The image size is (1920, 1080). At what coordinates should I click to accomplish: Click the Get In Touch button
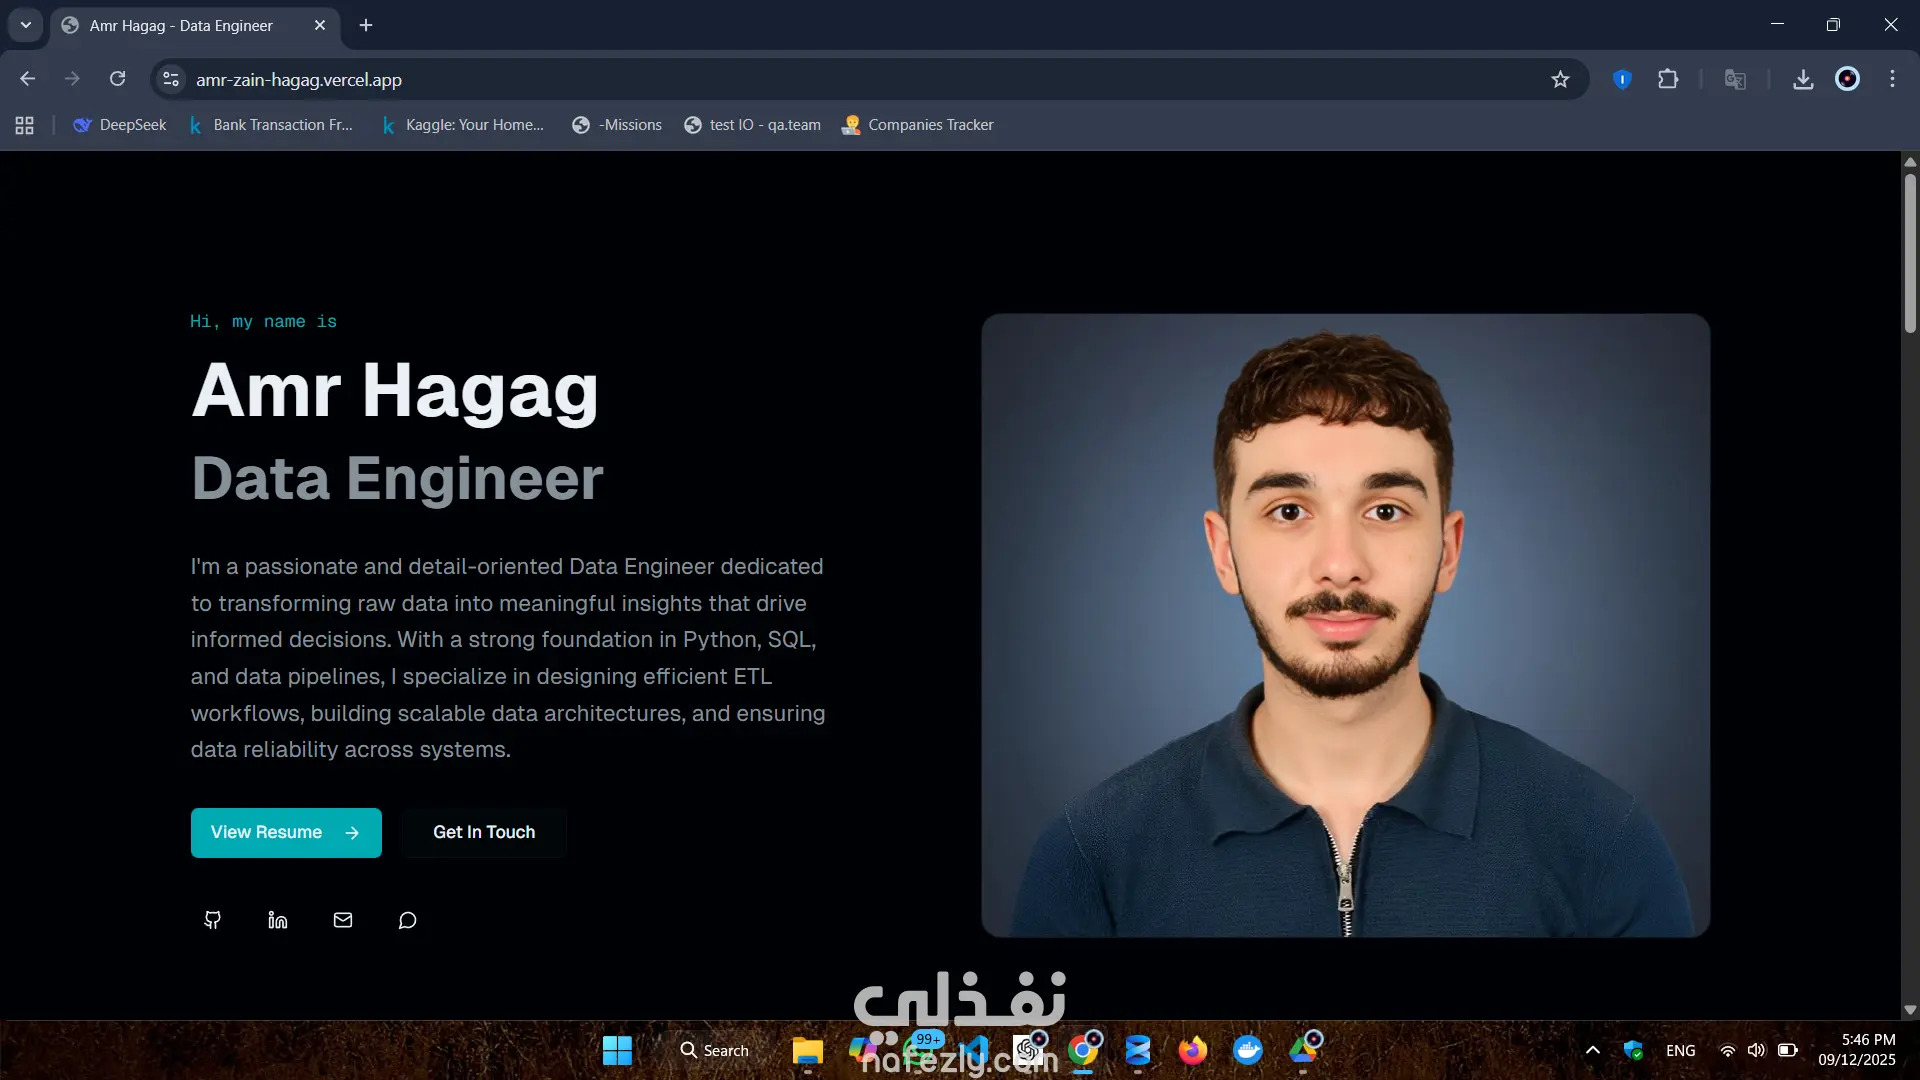coord(484,833)
